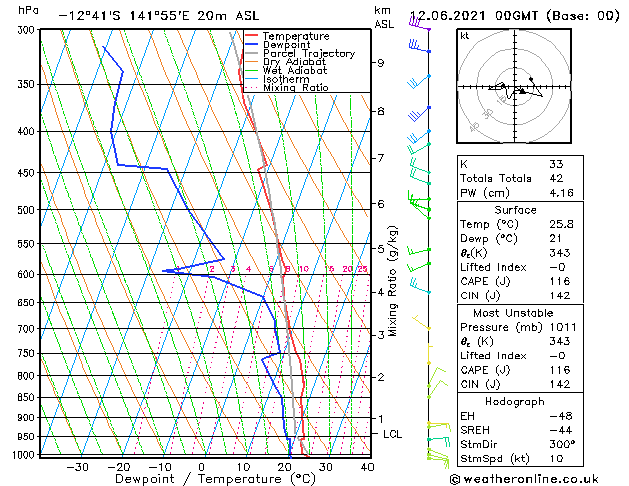Image resolution: width=629 pixels, height=486 pixels.
Task: Click the hodograph plot center
Action: click(515, 87)
